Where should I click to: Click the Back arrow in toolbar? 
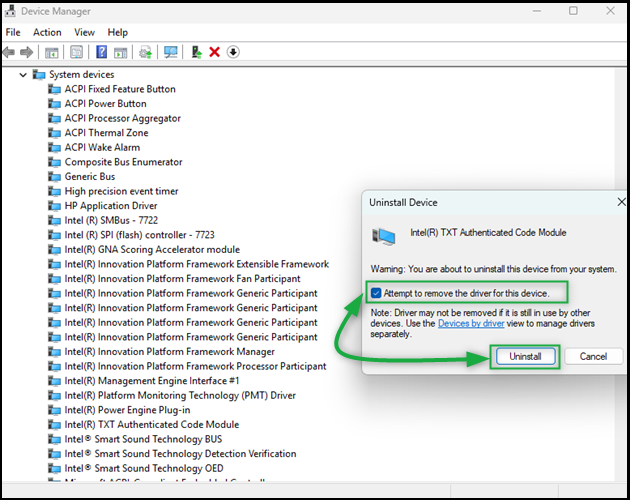[10, 52]
